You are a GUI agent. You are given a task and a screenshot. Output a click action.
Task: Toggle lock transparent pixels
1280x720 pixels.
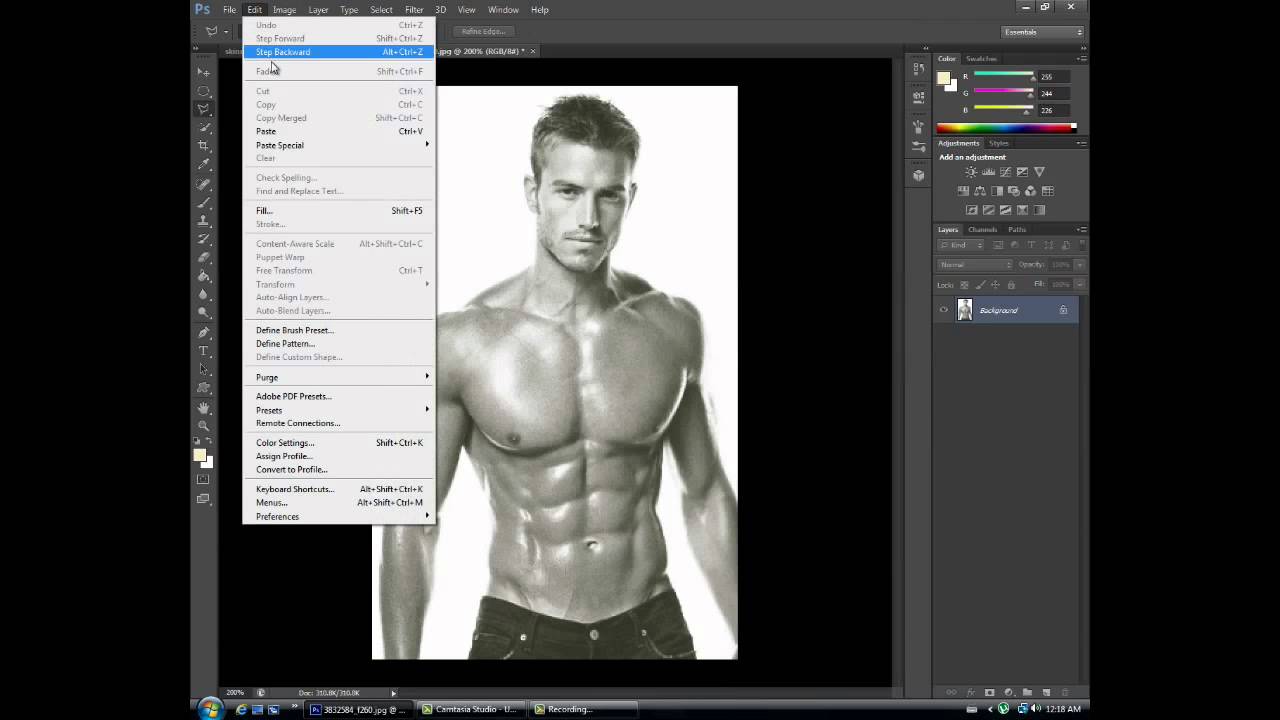click(964, 285)
